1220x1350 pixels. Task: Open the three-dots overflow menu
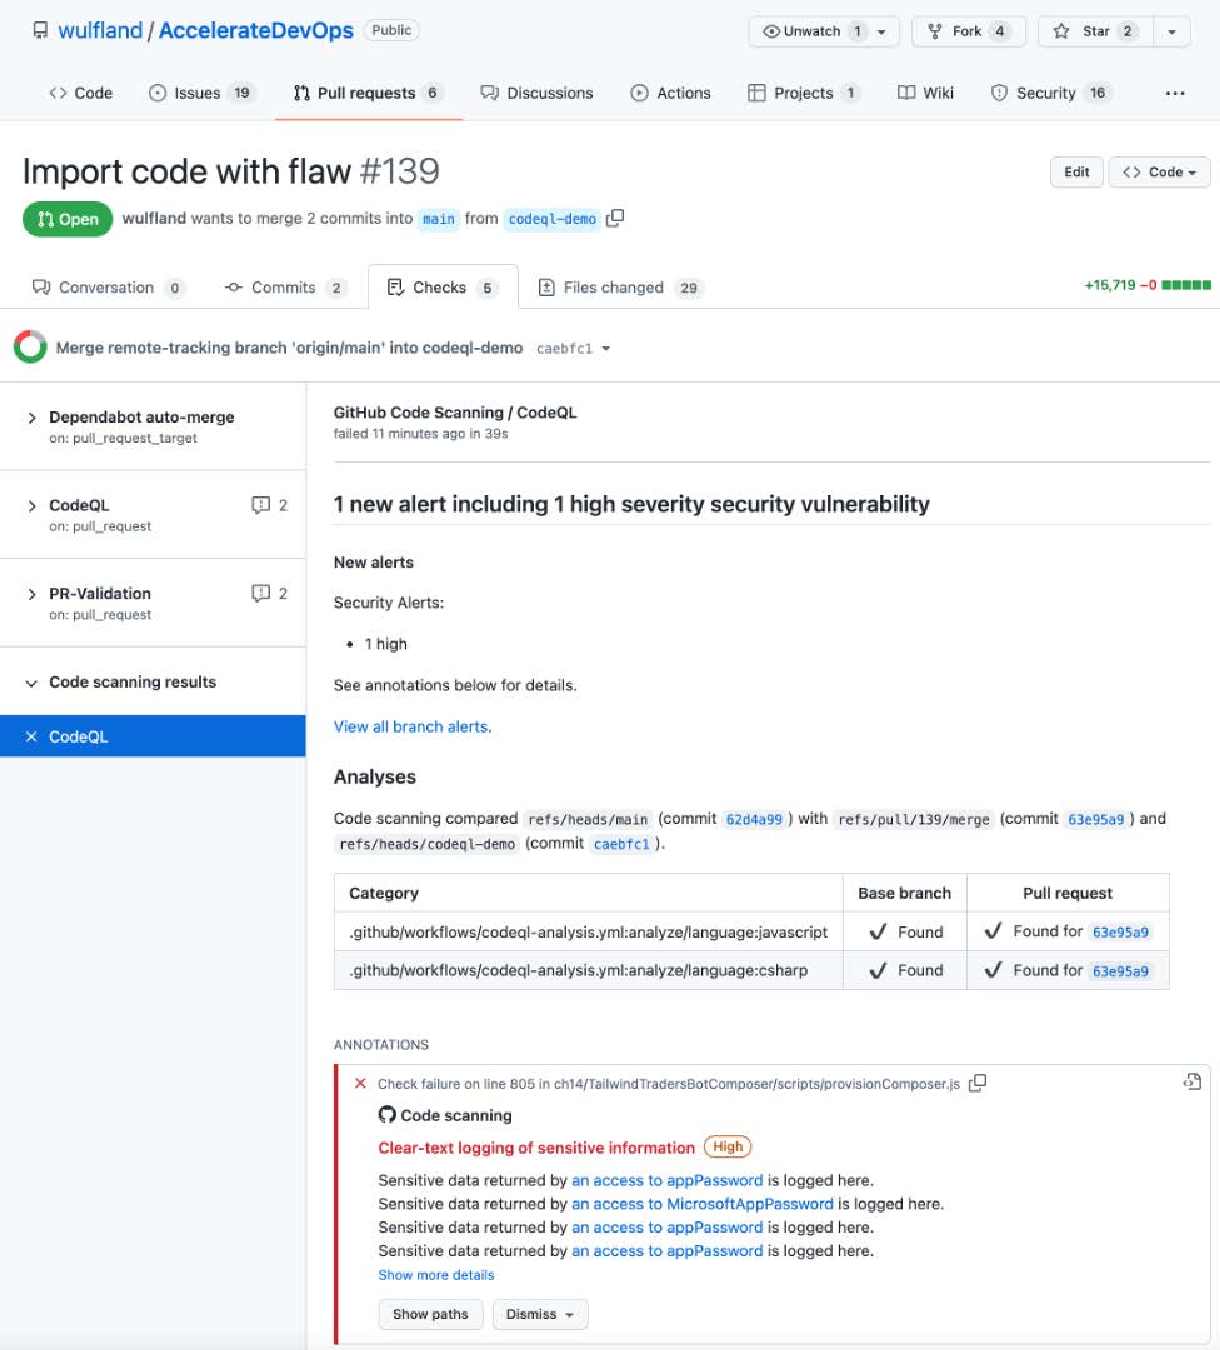tap(1175, 93)
